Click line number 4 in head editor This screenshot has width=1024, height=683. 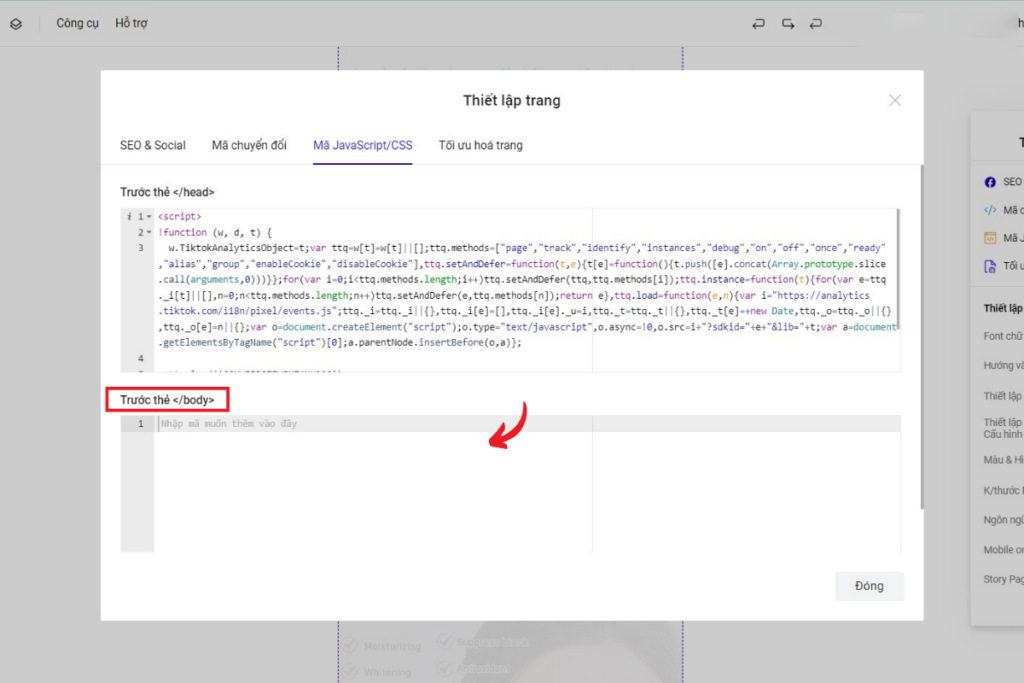[140, 358]
